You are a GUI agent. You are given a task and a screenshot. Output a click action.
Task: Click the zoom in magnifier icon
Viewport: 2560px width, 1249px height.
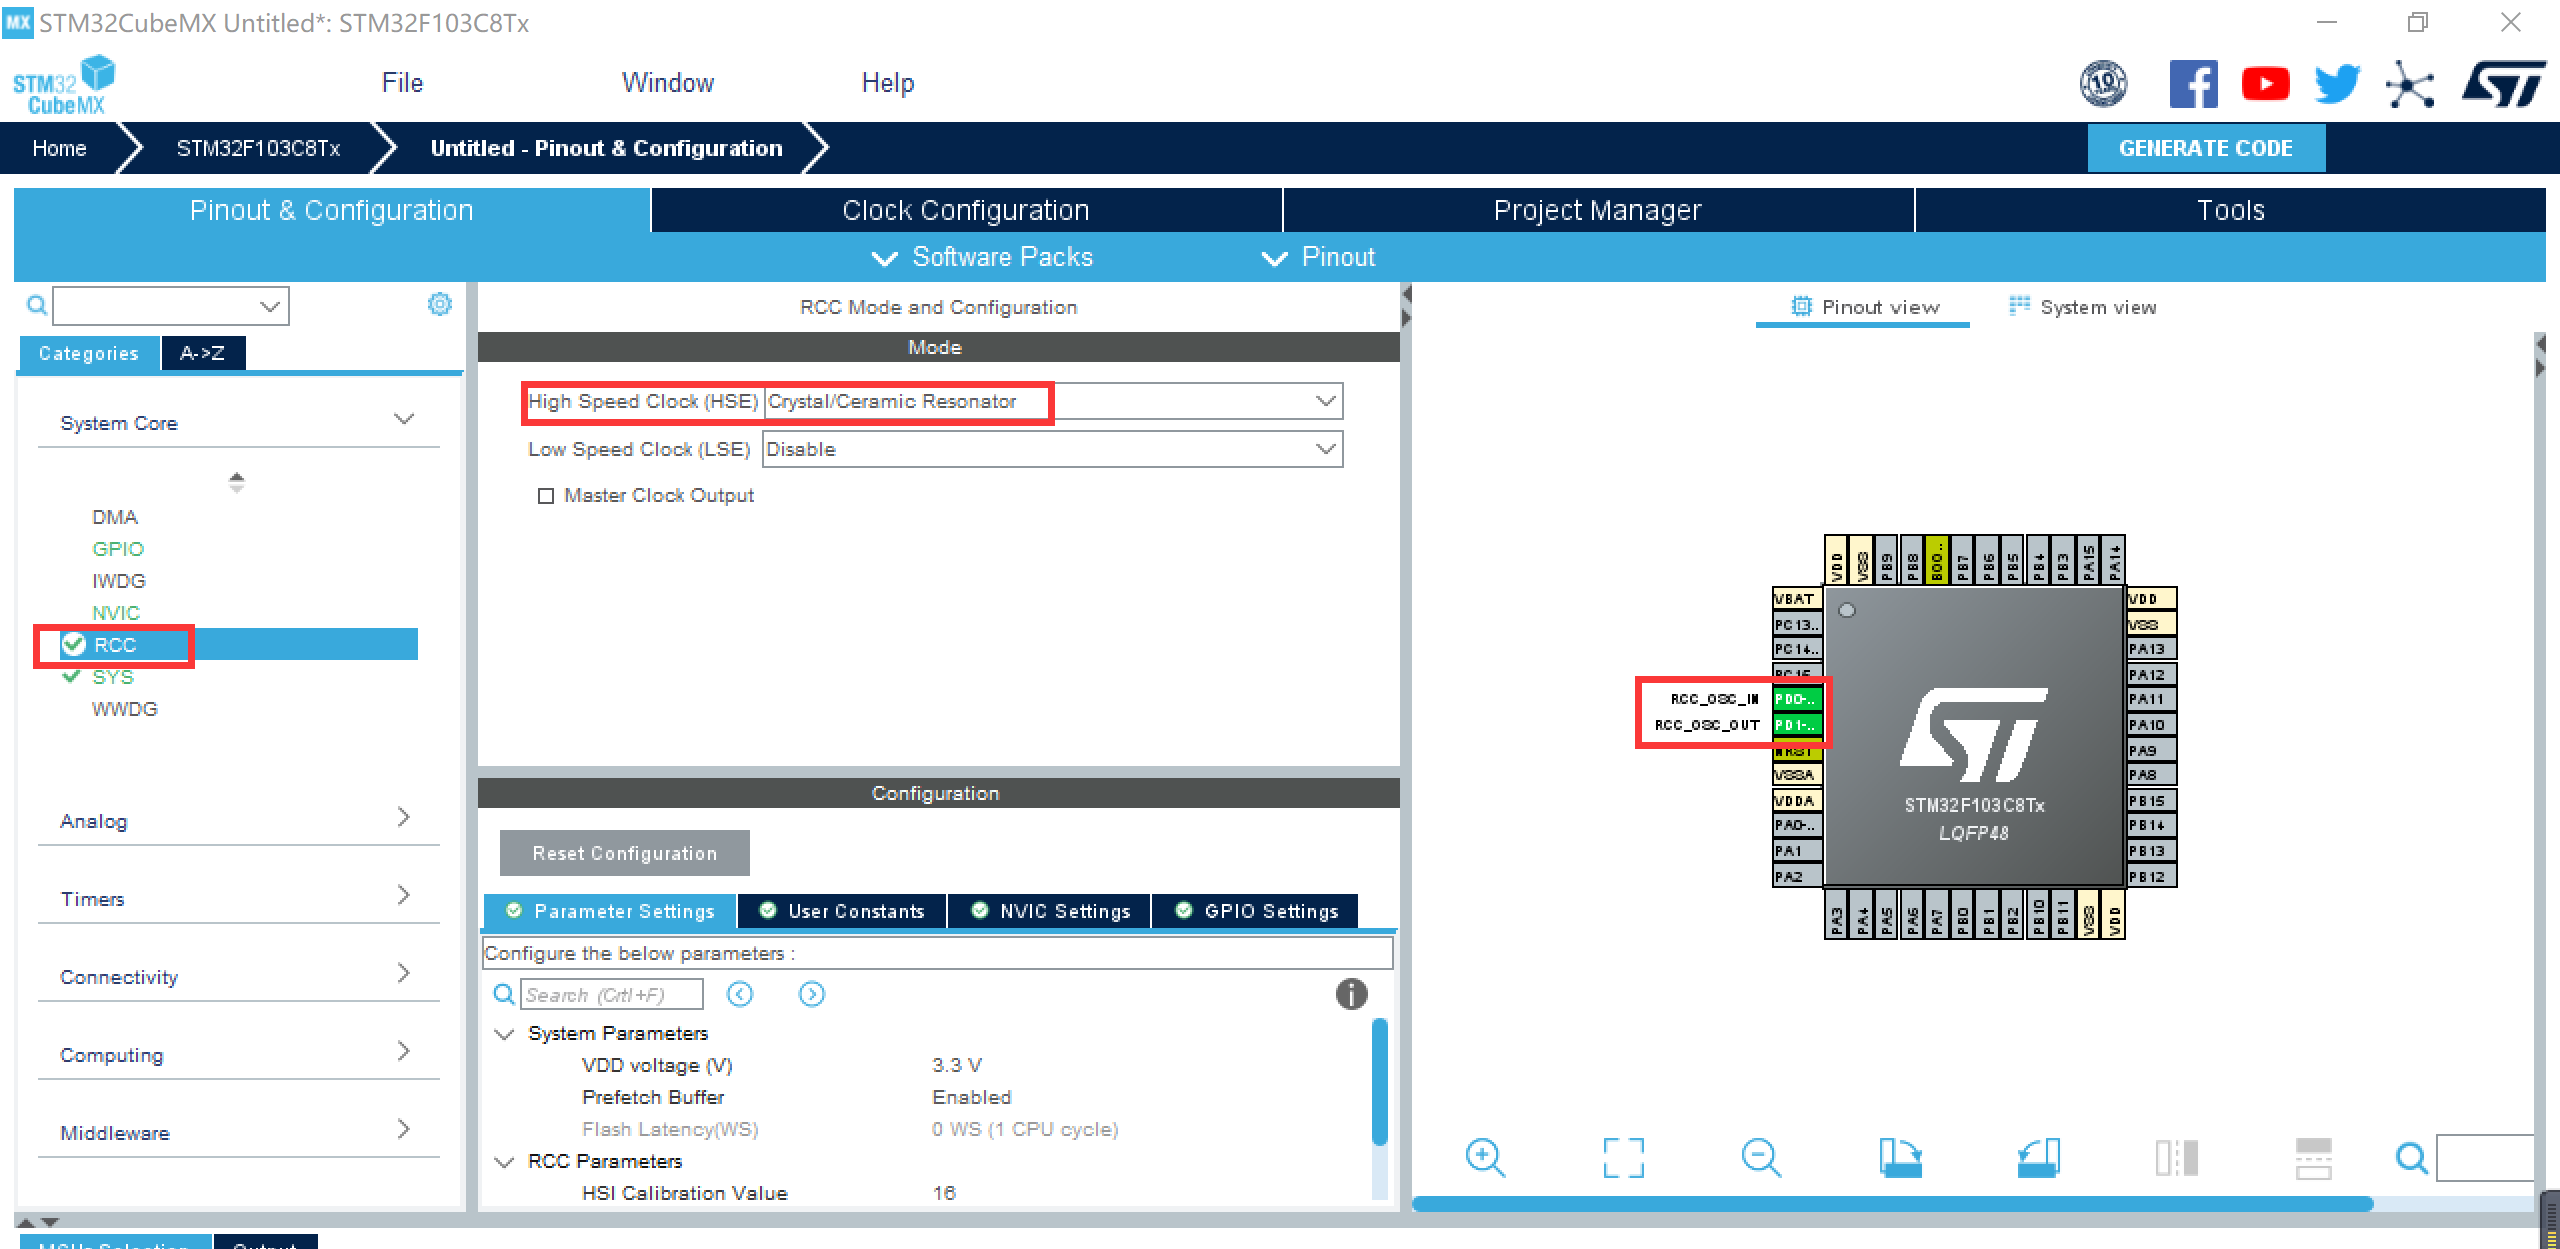1484,1158
